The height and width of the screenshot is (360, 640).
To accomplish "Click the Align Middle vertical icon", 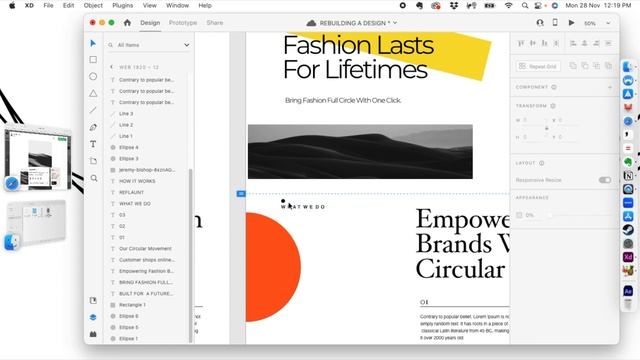I will (x=533, y=43).
